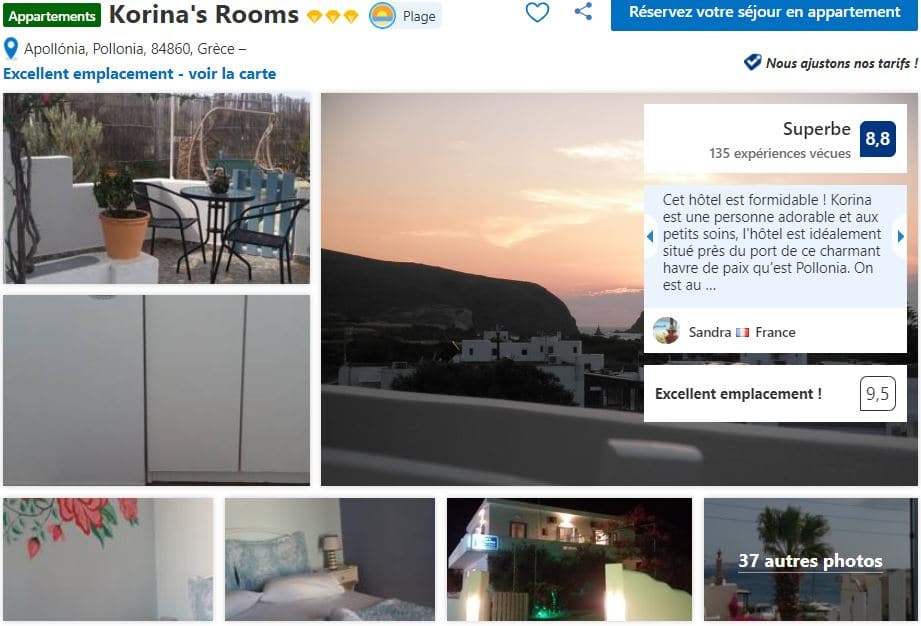This screenshot has width=921, height=626.
Task: Click the map pin location icon
Action: click(x=11, y=49)
